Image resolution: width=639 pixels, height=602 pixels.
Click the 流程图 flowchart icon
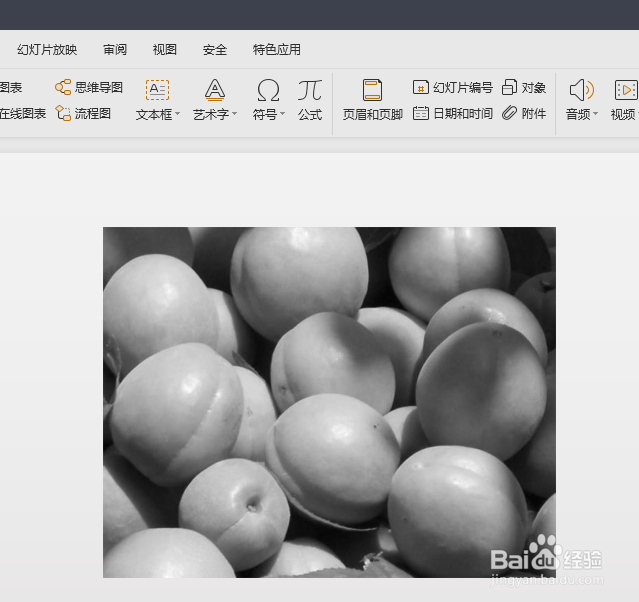tap(63, 113)
